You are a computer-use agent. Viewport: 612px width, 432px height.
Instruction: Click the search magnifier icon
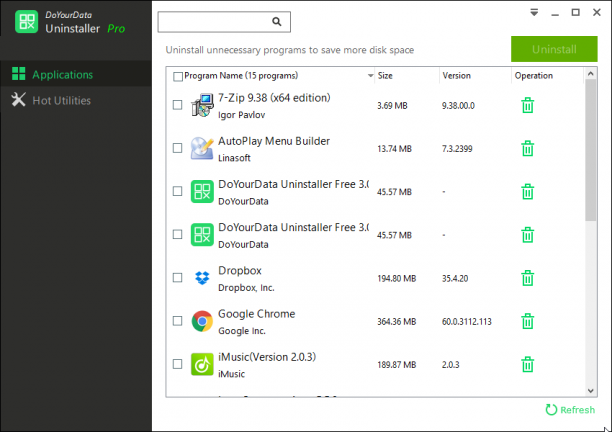tap(277, 22)
